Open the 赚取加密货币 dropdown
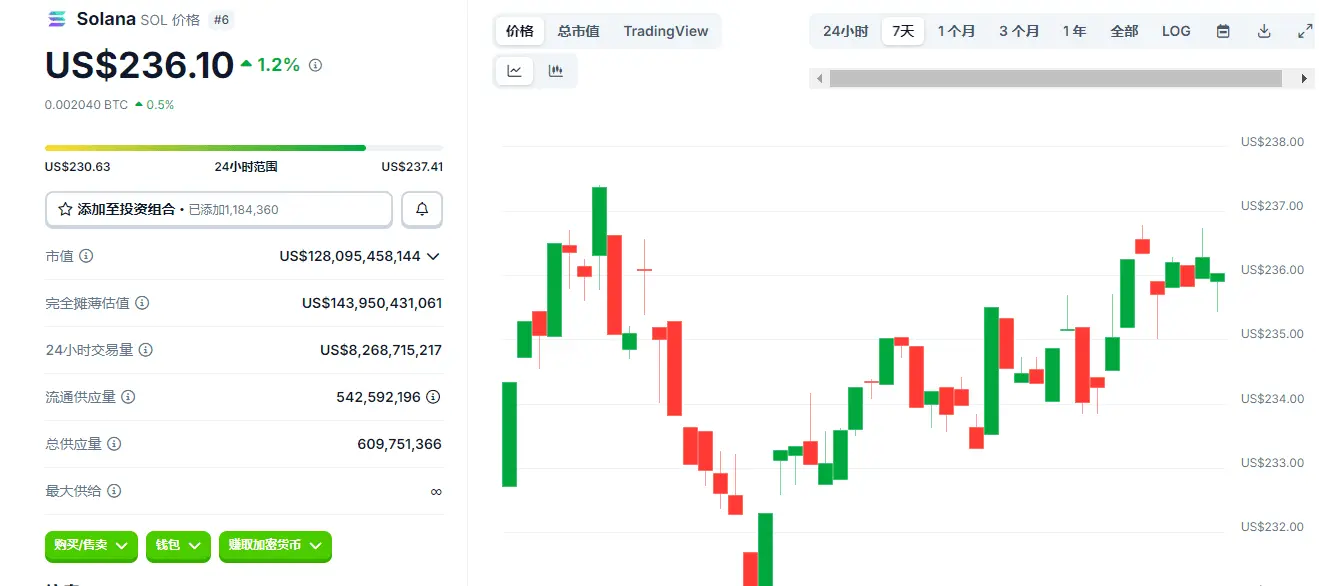Viewport: 1319px width, 586px height. [x=275, y=546]
